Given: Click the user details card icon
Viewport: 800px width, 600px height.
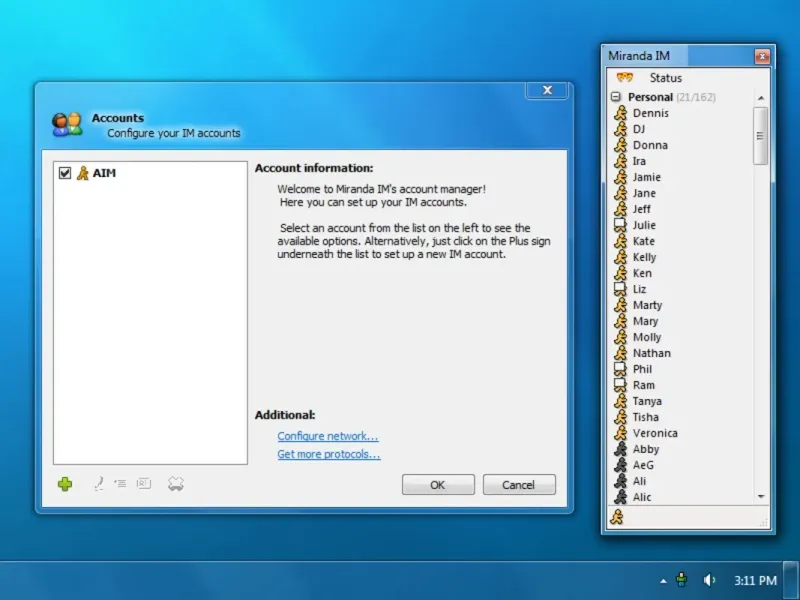Looking at the screenshot, I should point(144,483).
